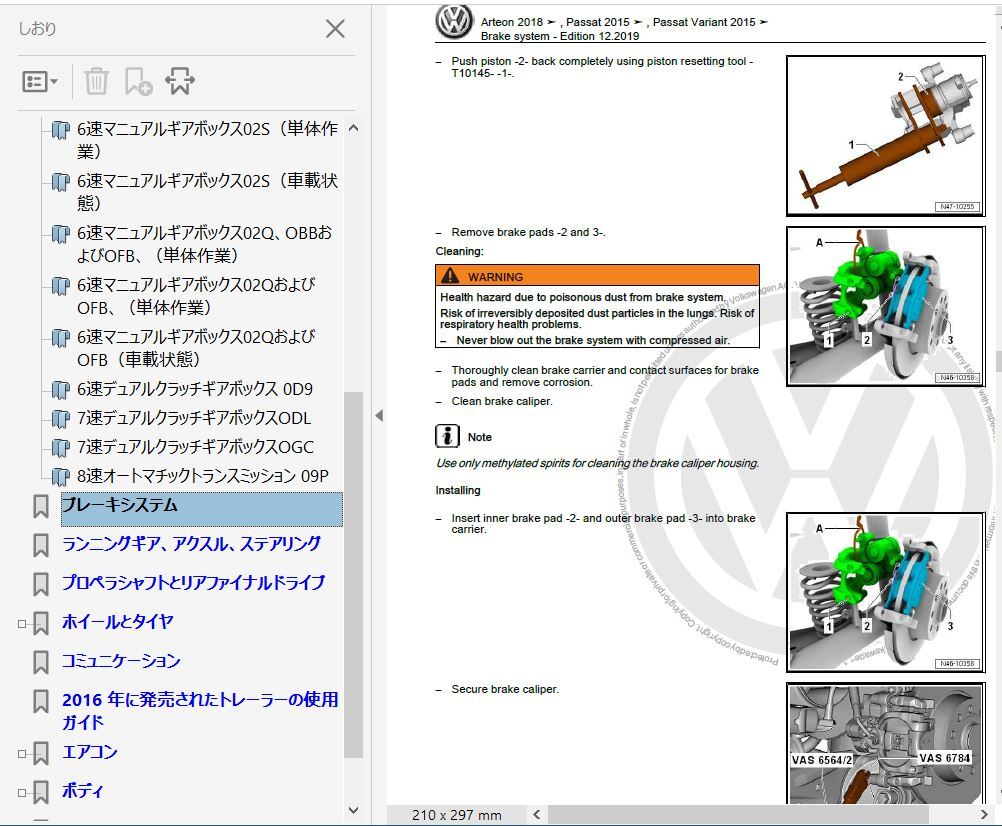Close the しおり bookmarks panel
Viewport: 1002px width, 826px height.
pos(335,28)
